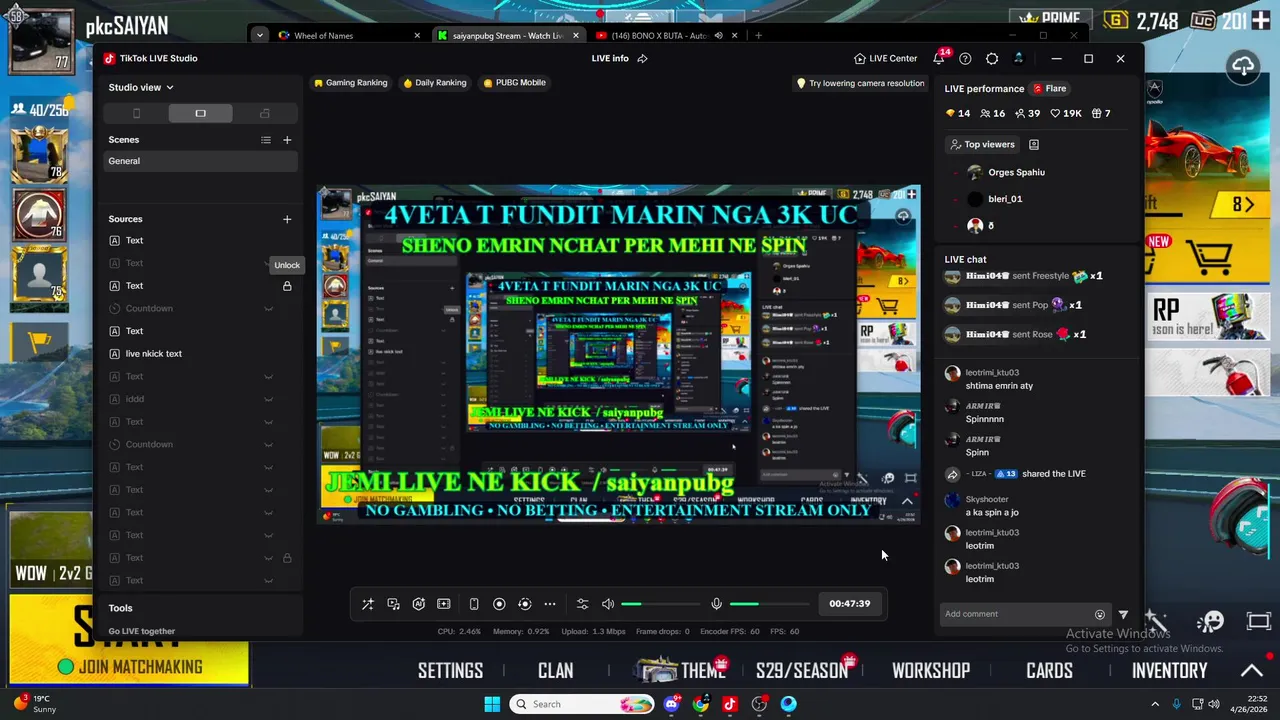
Task: Click the cloud download icon in game
Action: point(1243,67)
